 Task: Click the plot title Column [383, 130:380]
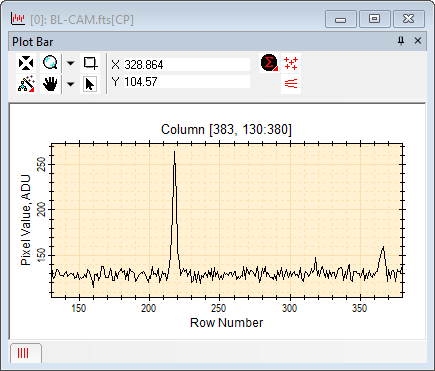(226, 129)
